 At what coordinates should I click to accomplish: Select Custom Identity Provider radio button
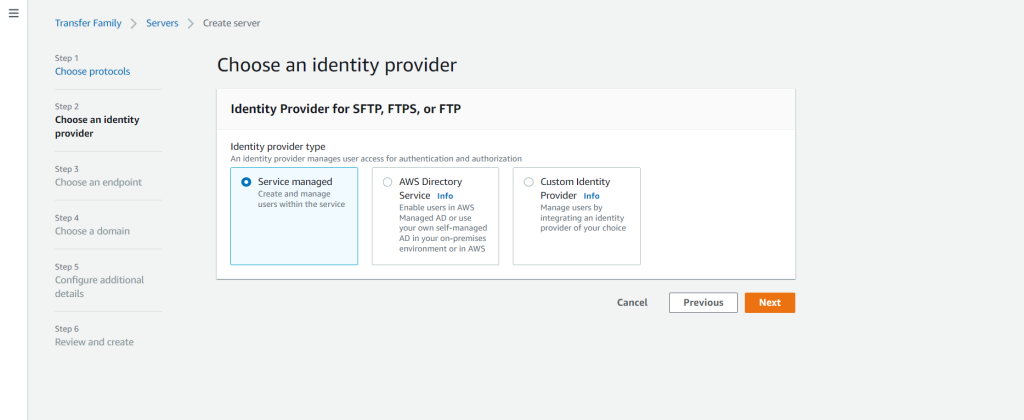529,182
